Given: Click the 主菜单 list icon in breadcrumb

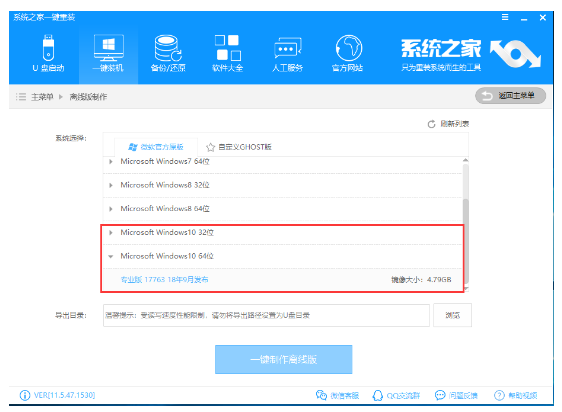Looking at the screenshot, I should point(21,97).
